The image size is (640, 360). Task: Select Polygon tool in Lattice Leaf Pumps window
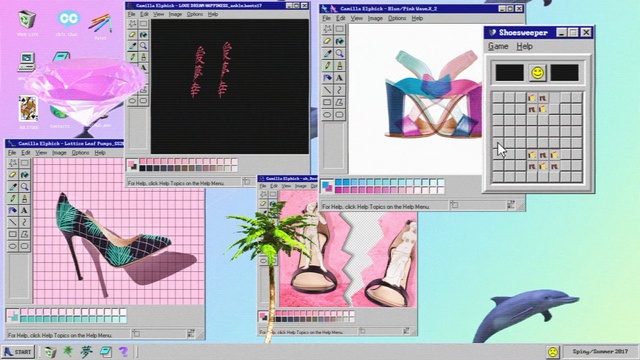pos(24,234)
